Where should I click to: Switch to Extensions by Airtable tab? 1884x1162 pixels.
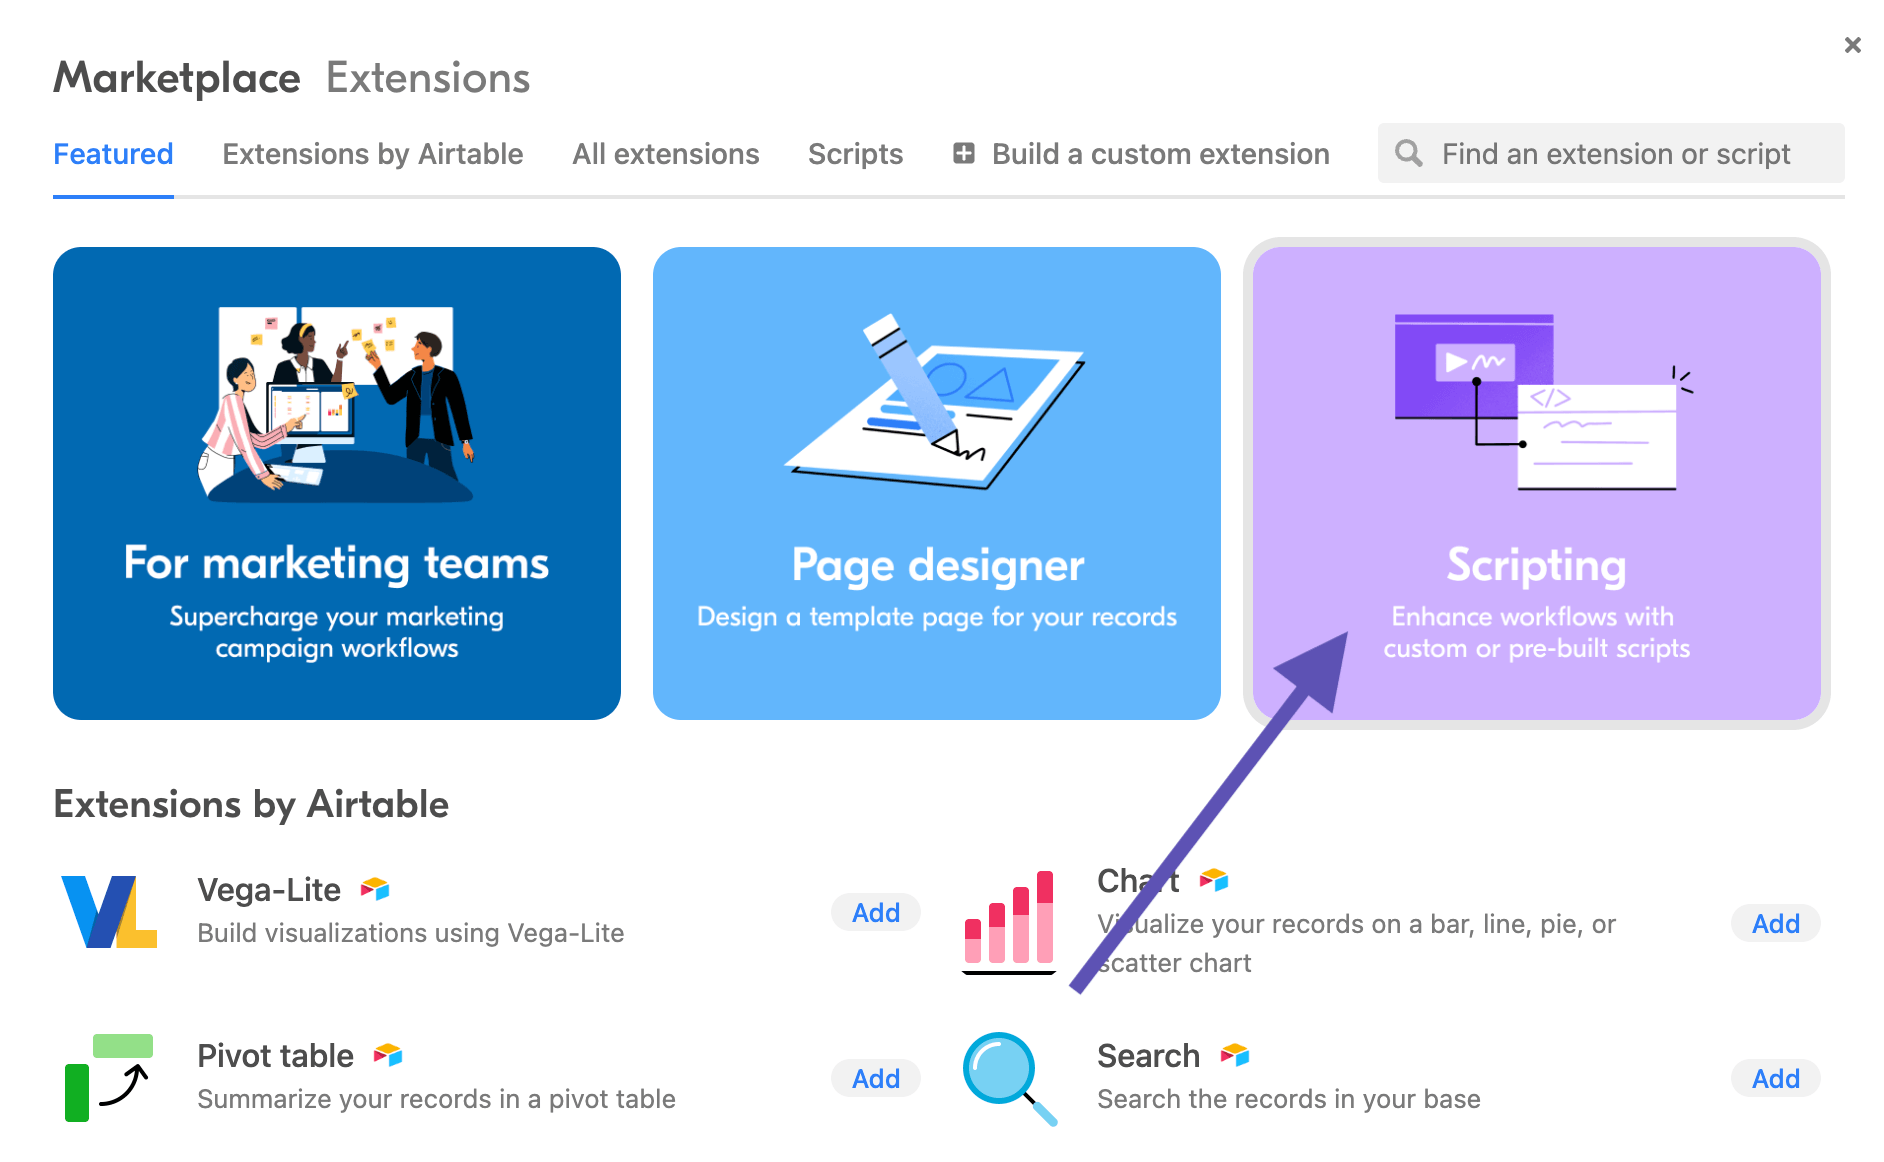pyautogui.click(x=372, y=153)
